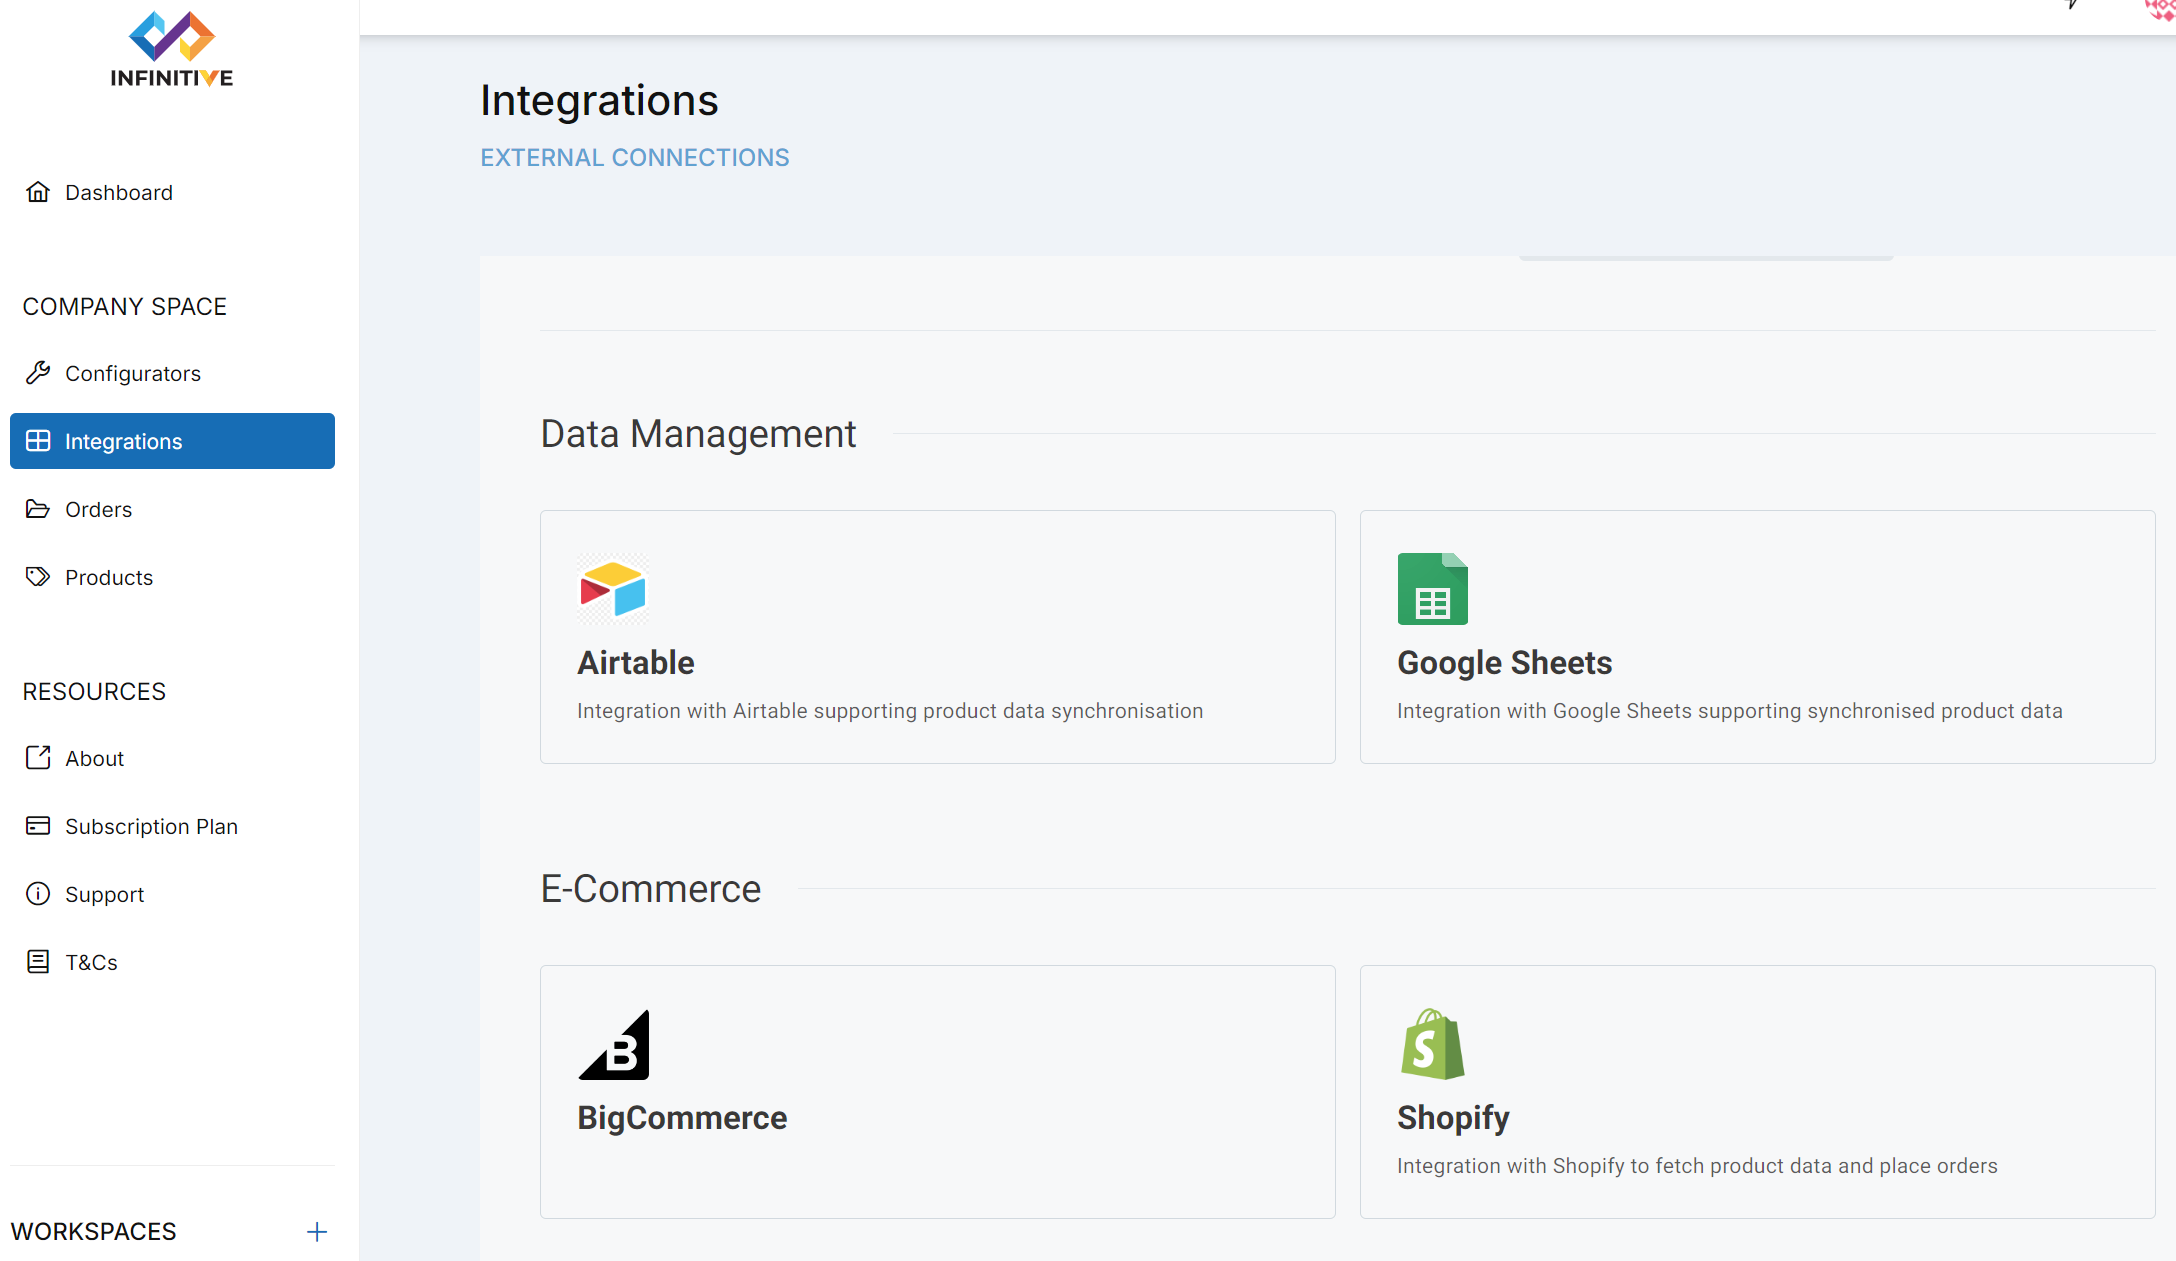Open the Airtable integration card title
The image size is (2176, 1261).
coord(636,663)
